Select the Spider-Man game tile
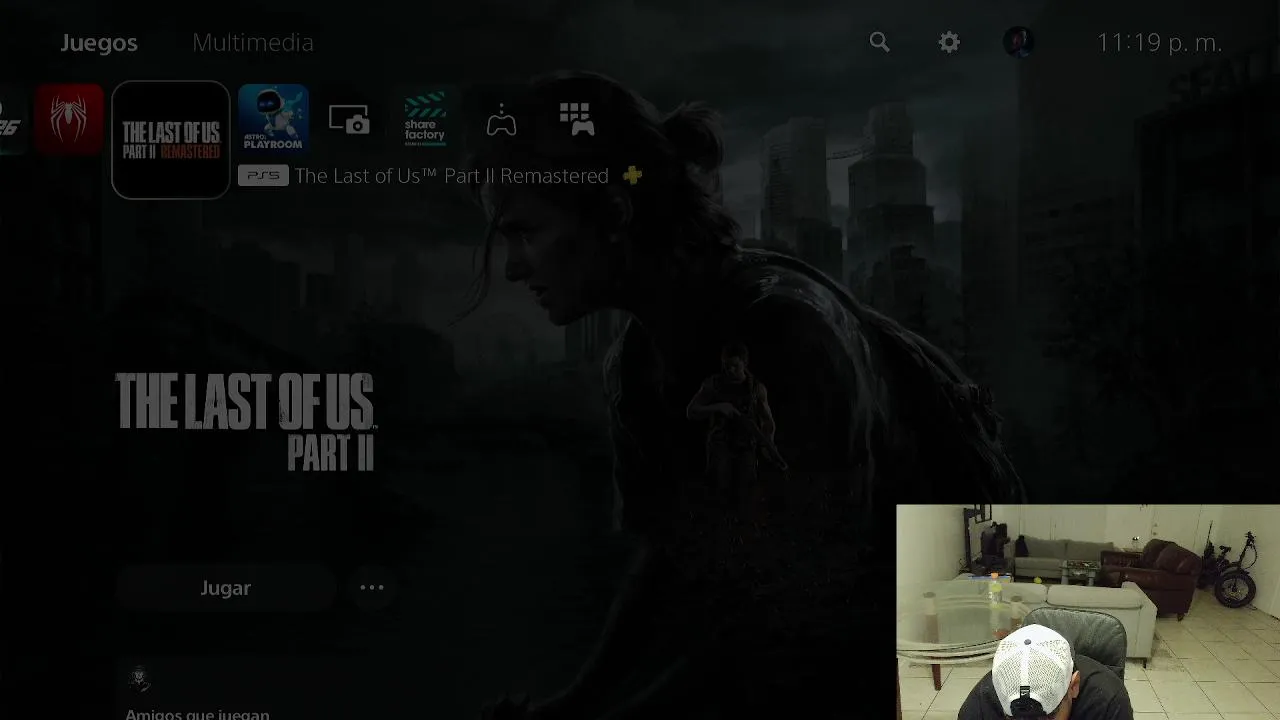Viewport: 1280px width, 720px height. [69, 119]
